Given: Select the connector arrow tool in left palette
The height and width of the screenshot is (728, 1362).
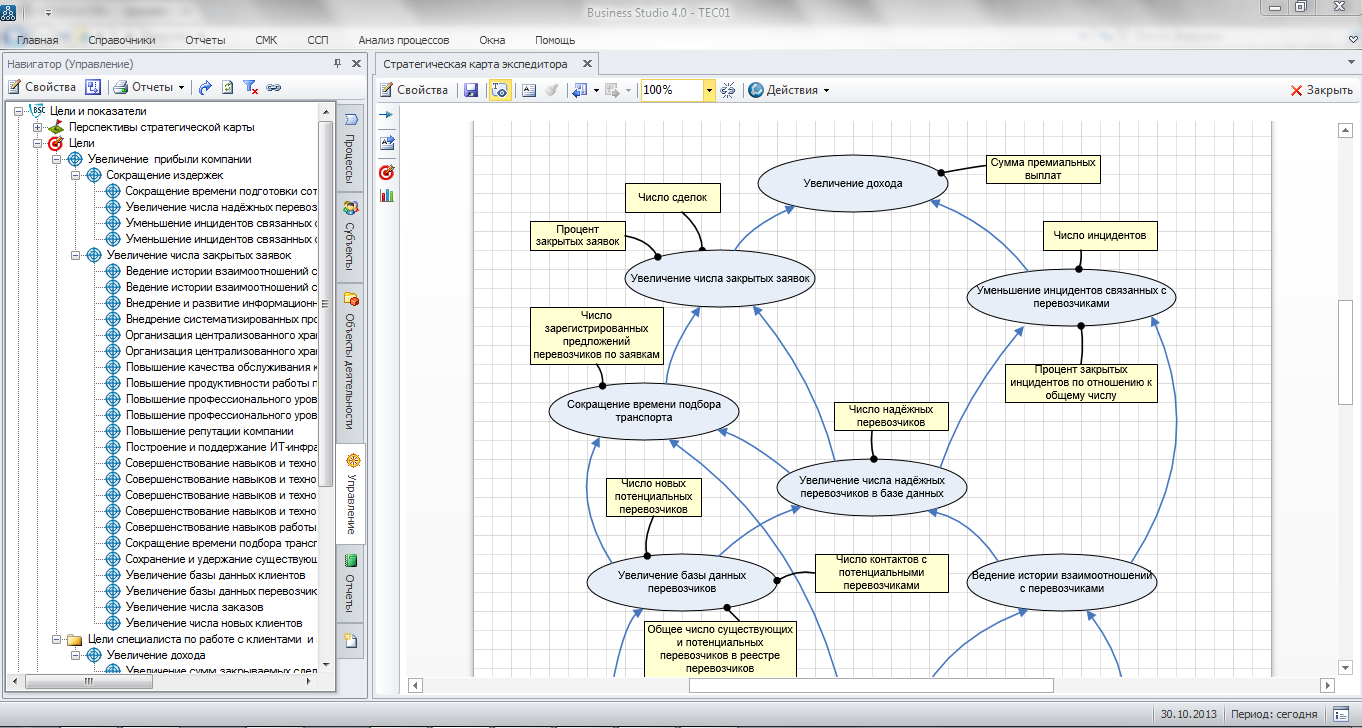Looking at the screenshot, I should 387,116.
